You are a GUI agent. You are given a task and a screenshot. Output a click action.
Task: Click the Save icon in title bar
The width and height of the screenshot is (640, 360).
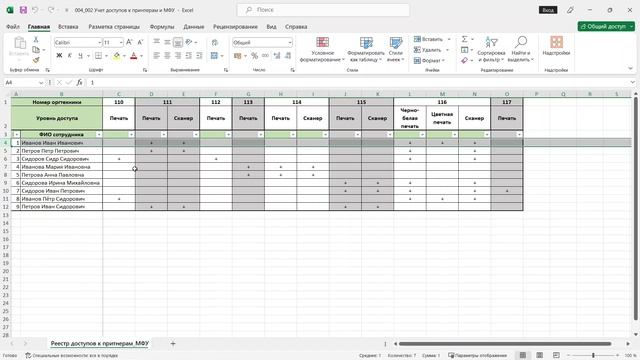(x=23, y=10)
